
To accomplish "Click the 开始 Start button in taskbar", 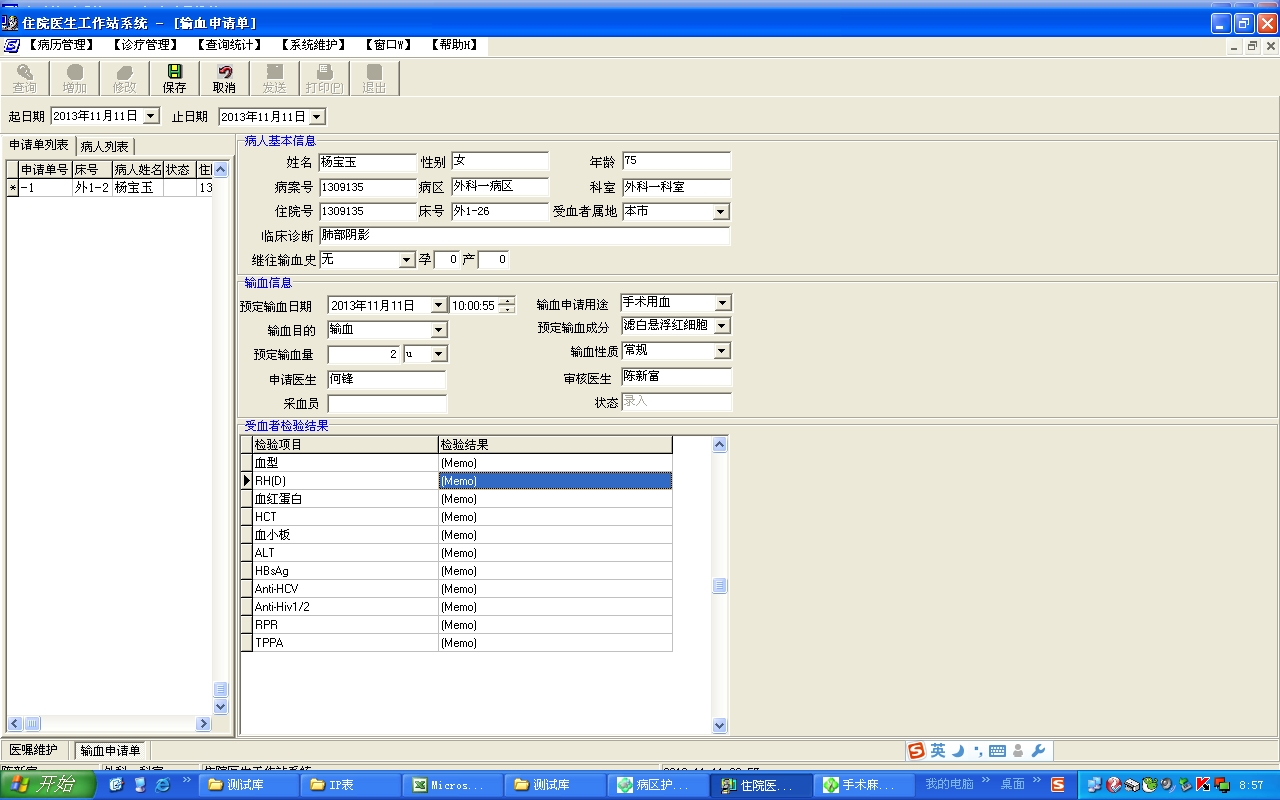I will coord(48,785).
